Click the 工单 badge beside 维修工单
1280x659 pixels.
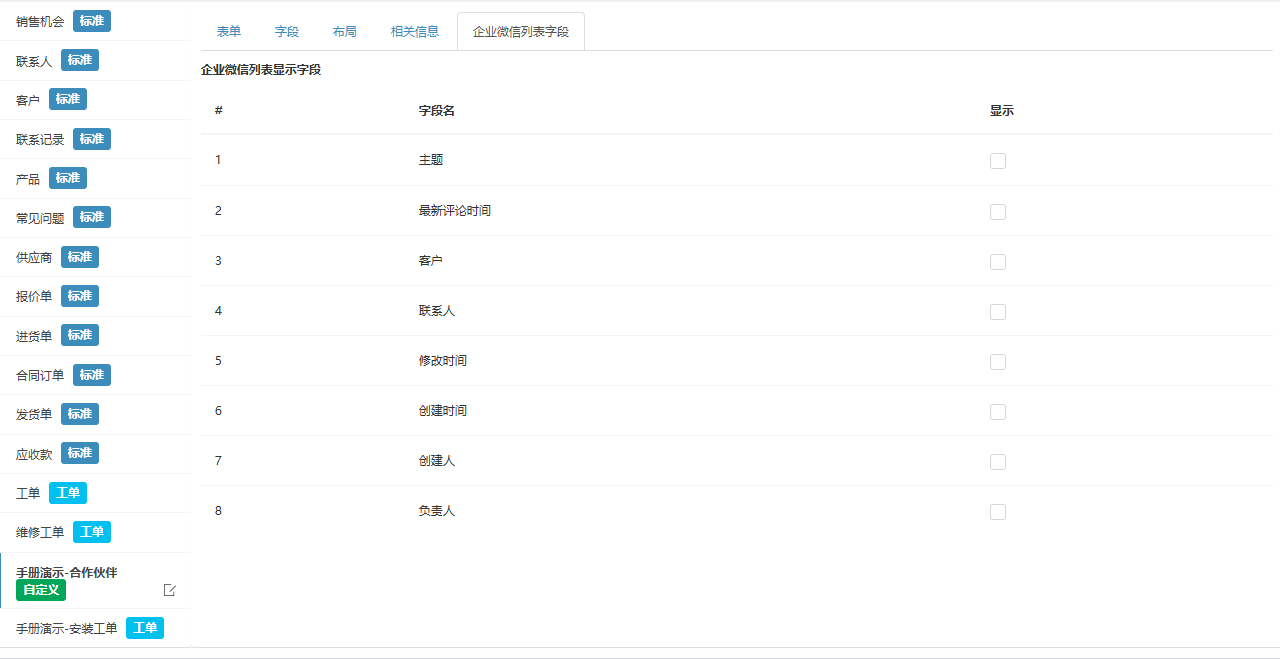[x=92, y=532]
